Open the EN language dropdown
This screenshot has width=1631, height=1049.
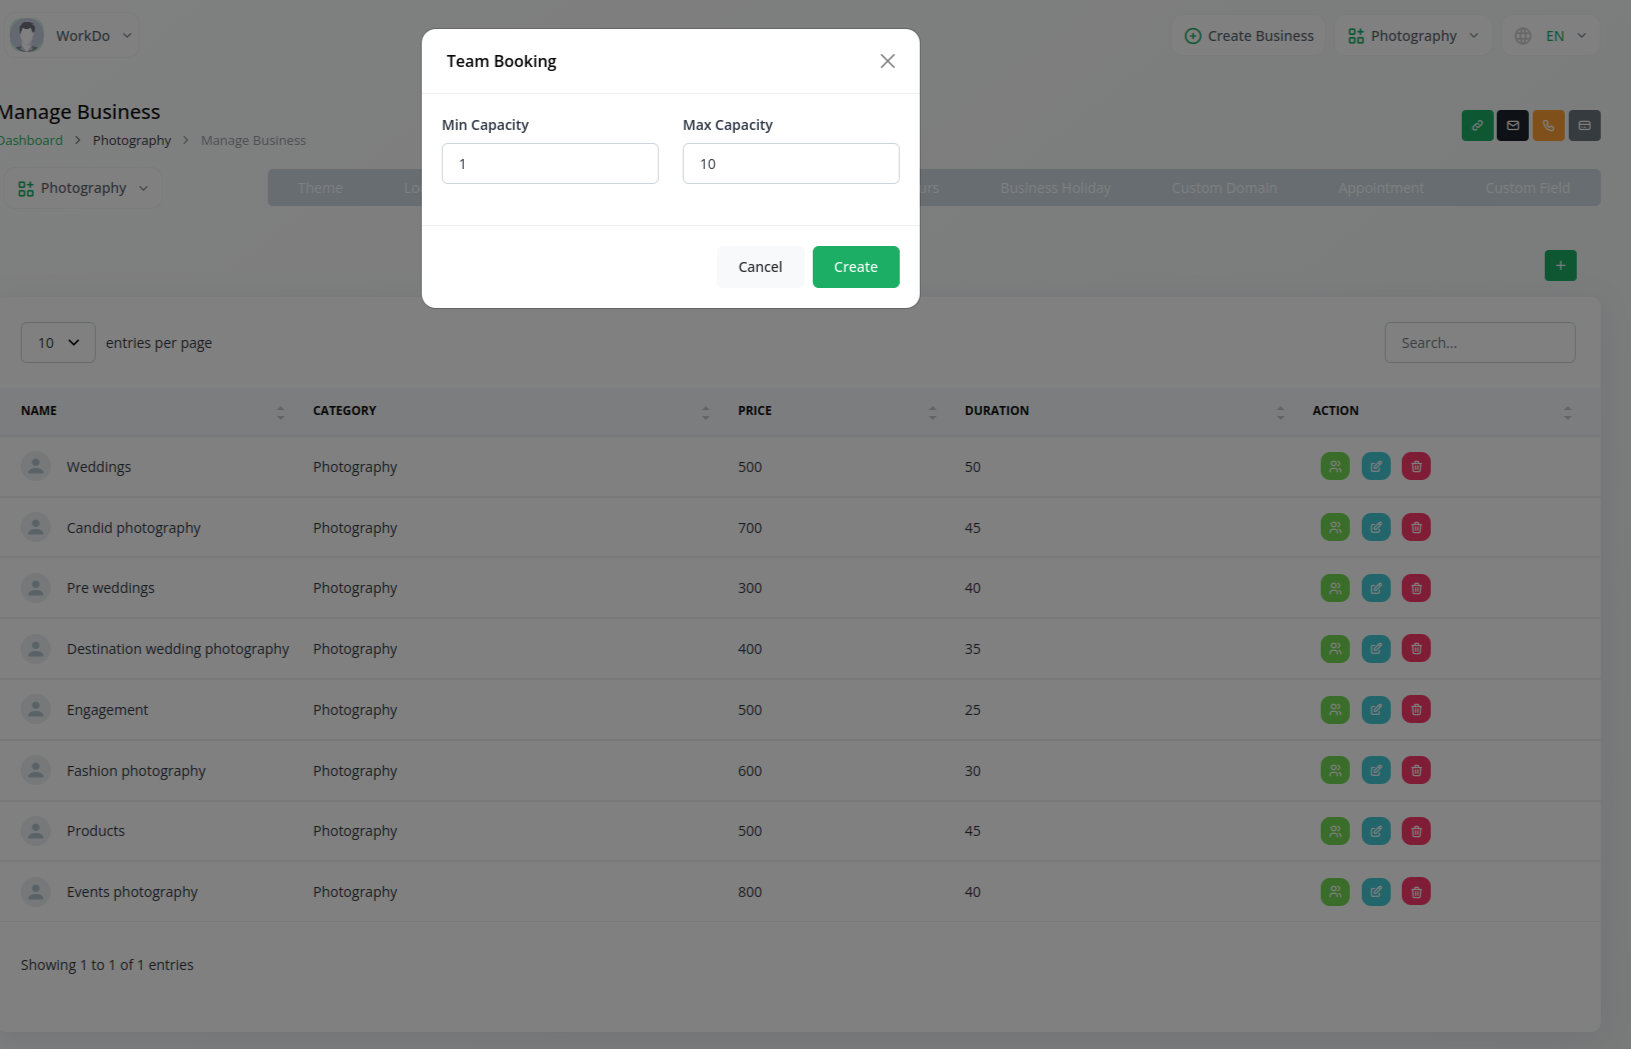pyautogui.click(x=1551, y=36)
